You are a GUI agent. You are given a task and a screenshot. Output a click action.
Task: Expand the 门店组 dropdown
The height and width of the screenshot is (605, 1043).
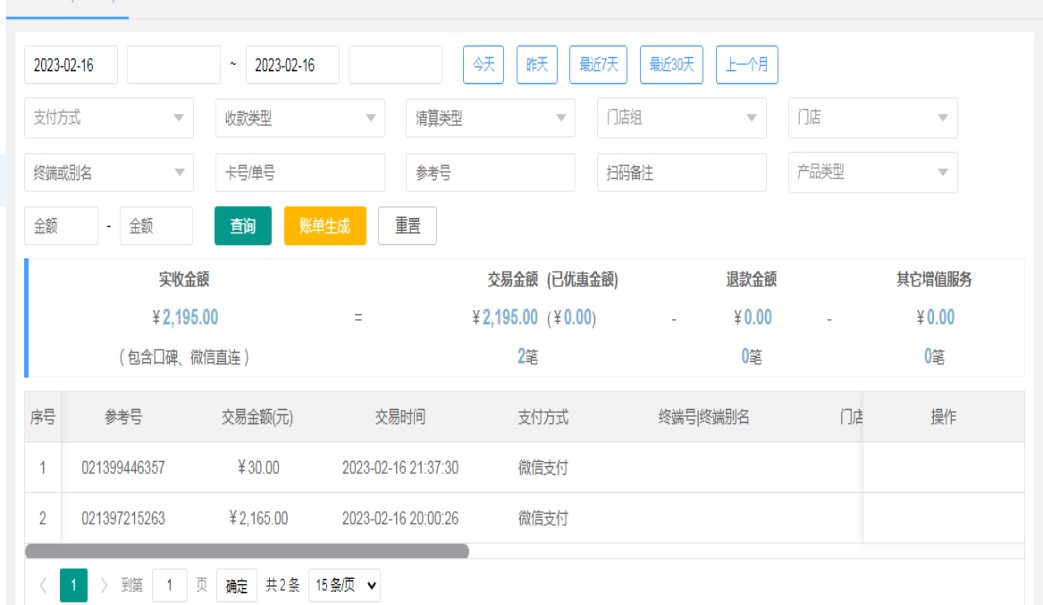tap(681, 118)
